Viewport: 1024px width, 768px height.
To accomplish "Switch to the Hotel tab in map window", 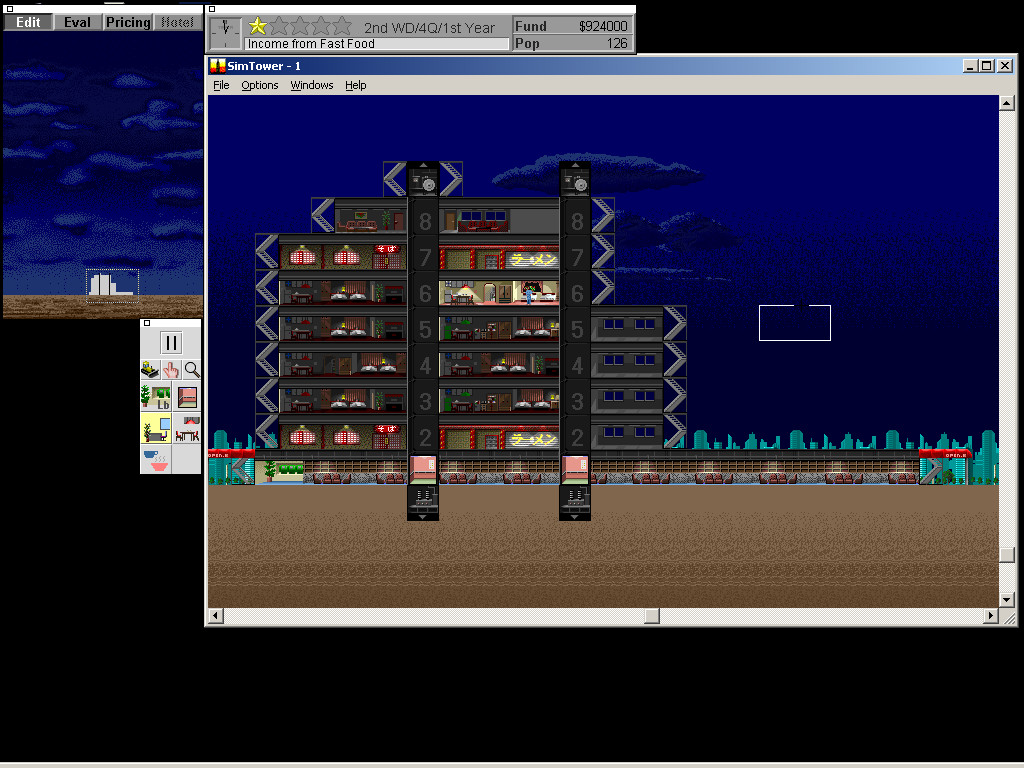I will (x=178, y=22).
